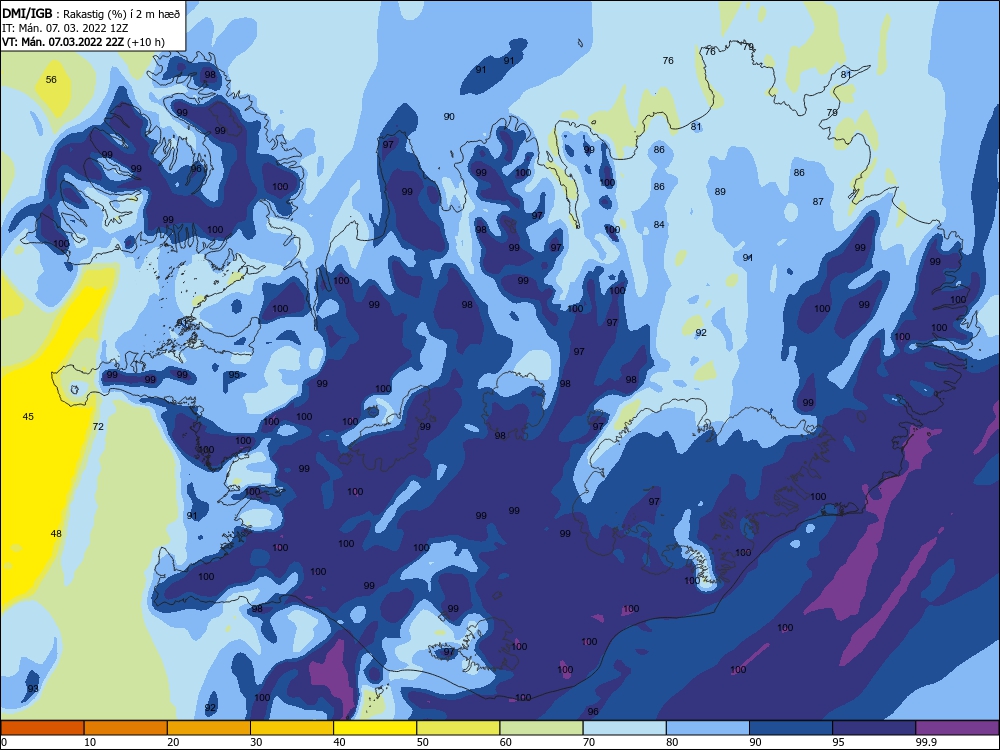1000x750 pixels.
Task: Click the 20–30 amber legend swatch
Action: pyautogui.click(x=209, y=728)
